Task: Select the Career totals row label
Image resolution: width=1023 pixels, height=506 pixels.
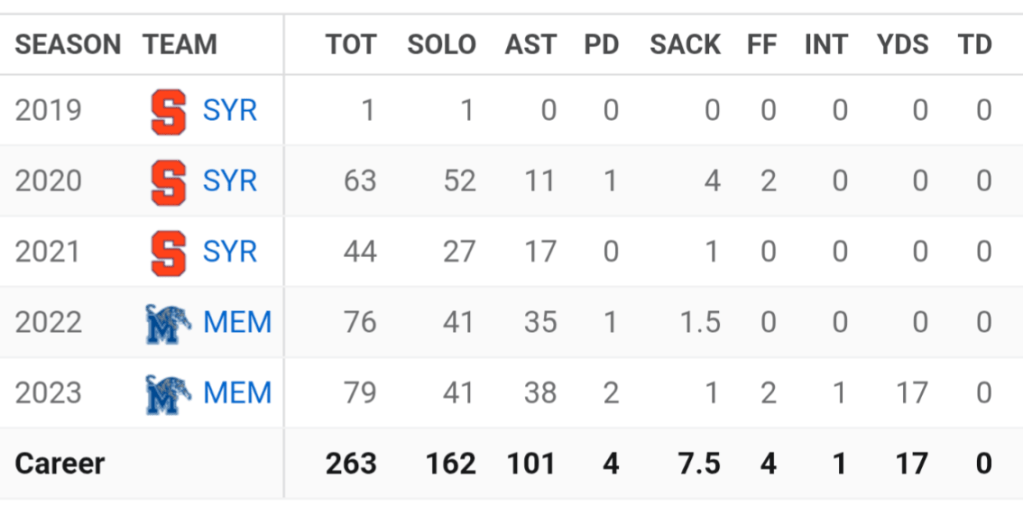Action: pos(60,464)
